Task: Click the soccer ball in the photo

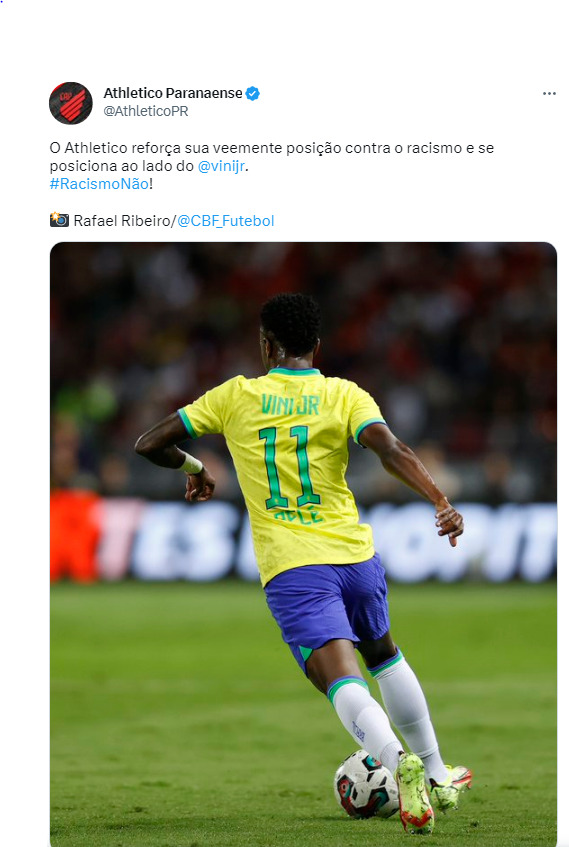Action: (366, 784)
